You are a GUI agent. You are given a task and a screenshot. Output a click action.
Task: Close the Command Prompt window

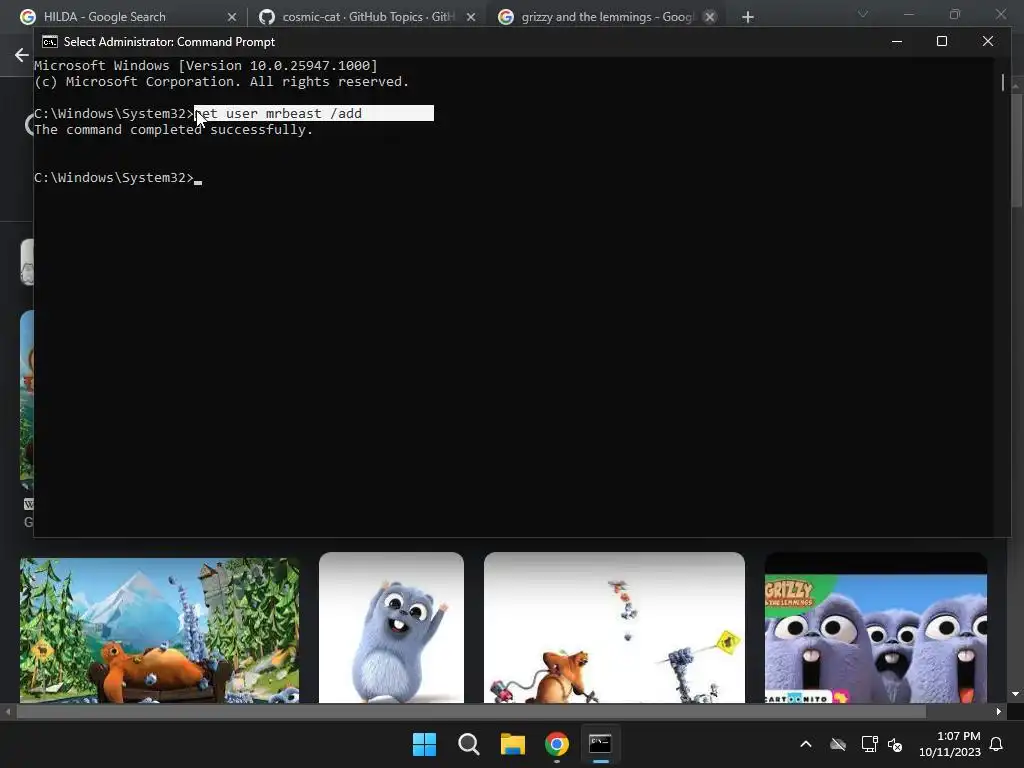click(987, 41)
